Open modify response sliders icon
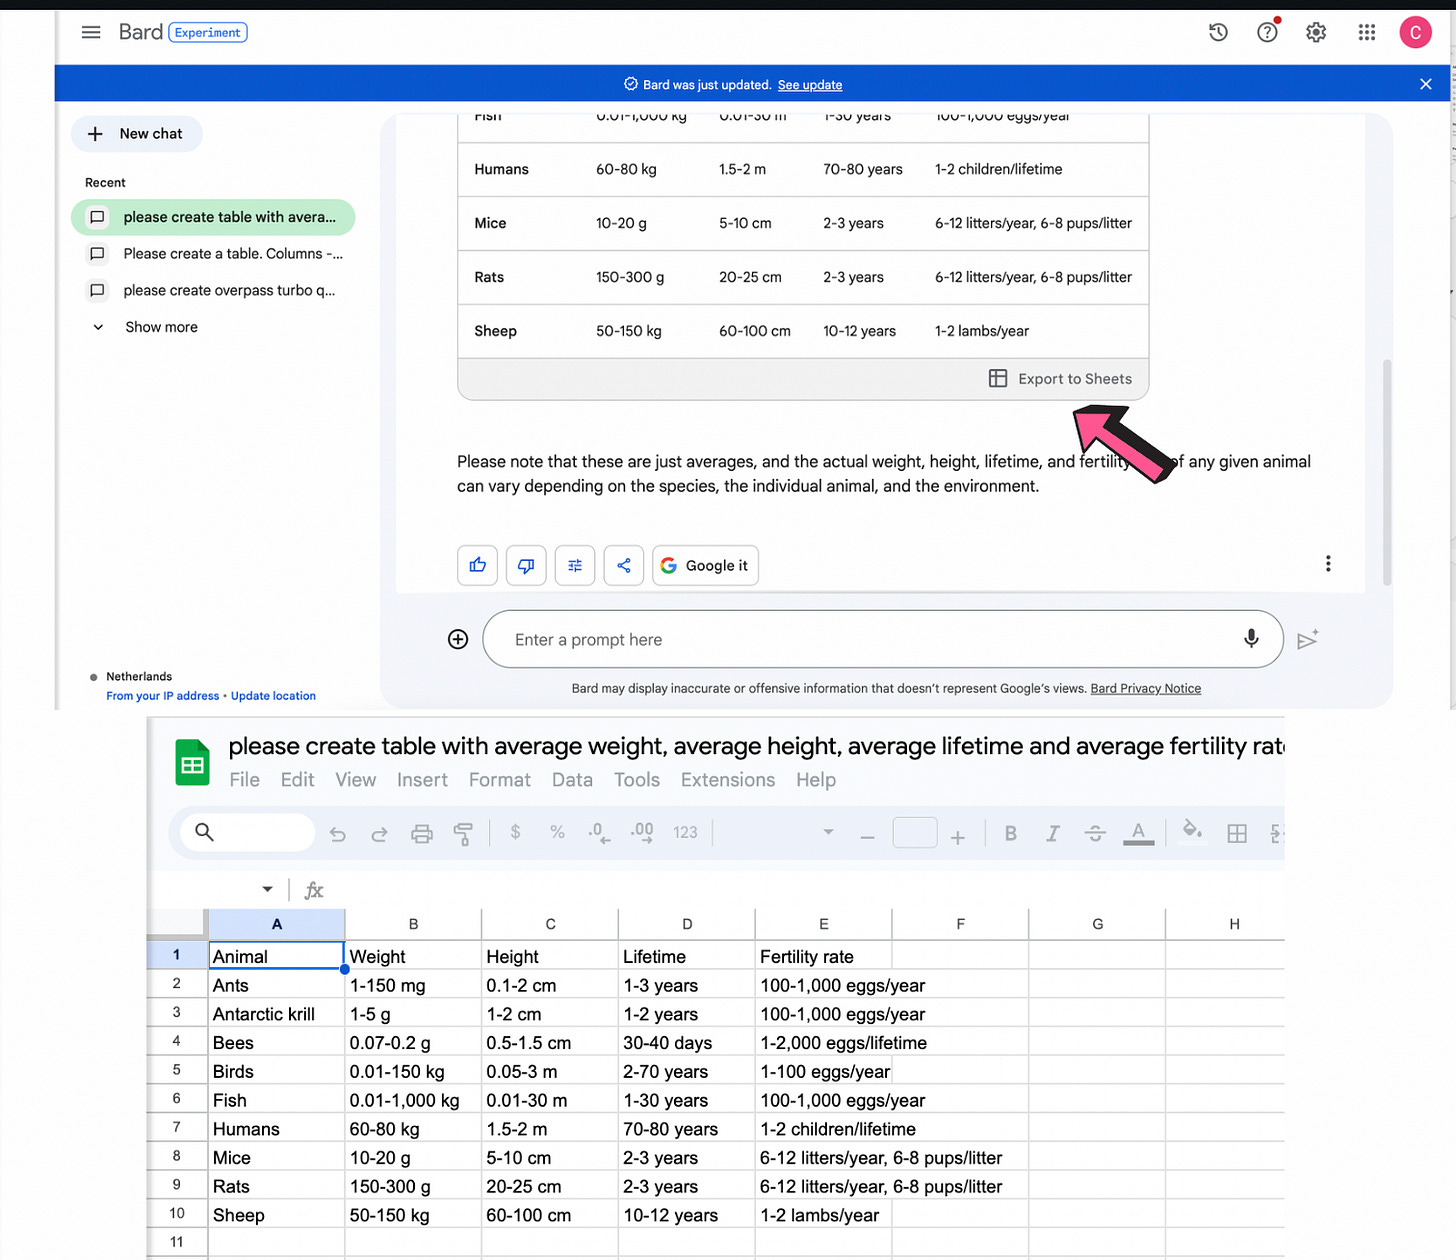The image size is (1456, 1260). click(x=575, y=565)
